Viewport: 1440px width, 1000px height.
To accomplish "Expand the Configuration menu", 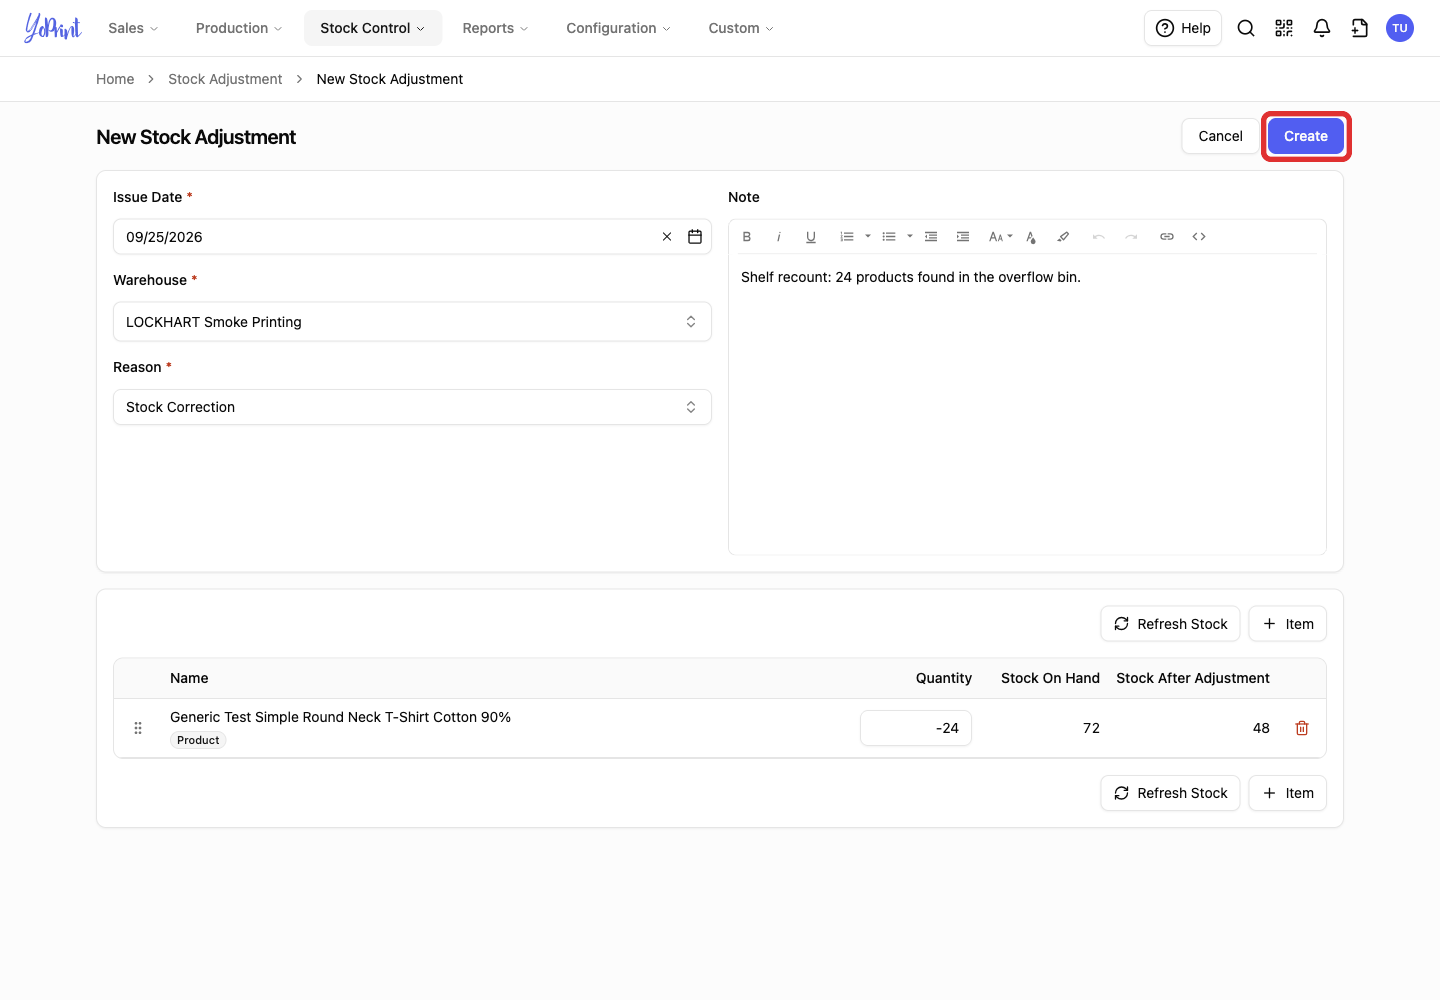I will click(x=618, y=28).
